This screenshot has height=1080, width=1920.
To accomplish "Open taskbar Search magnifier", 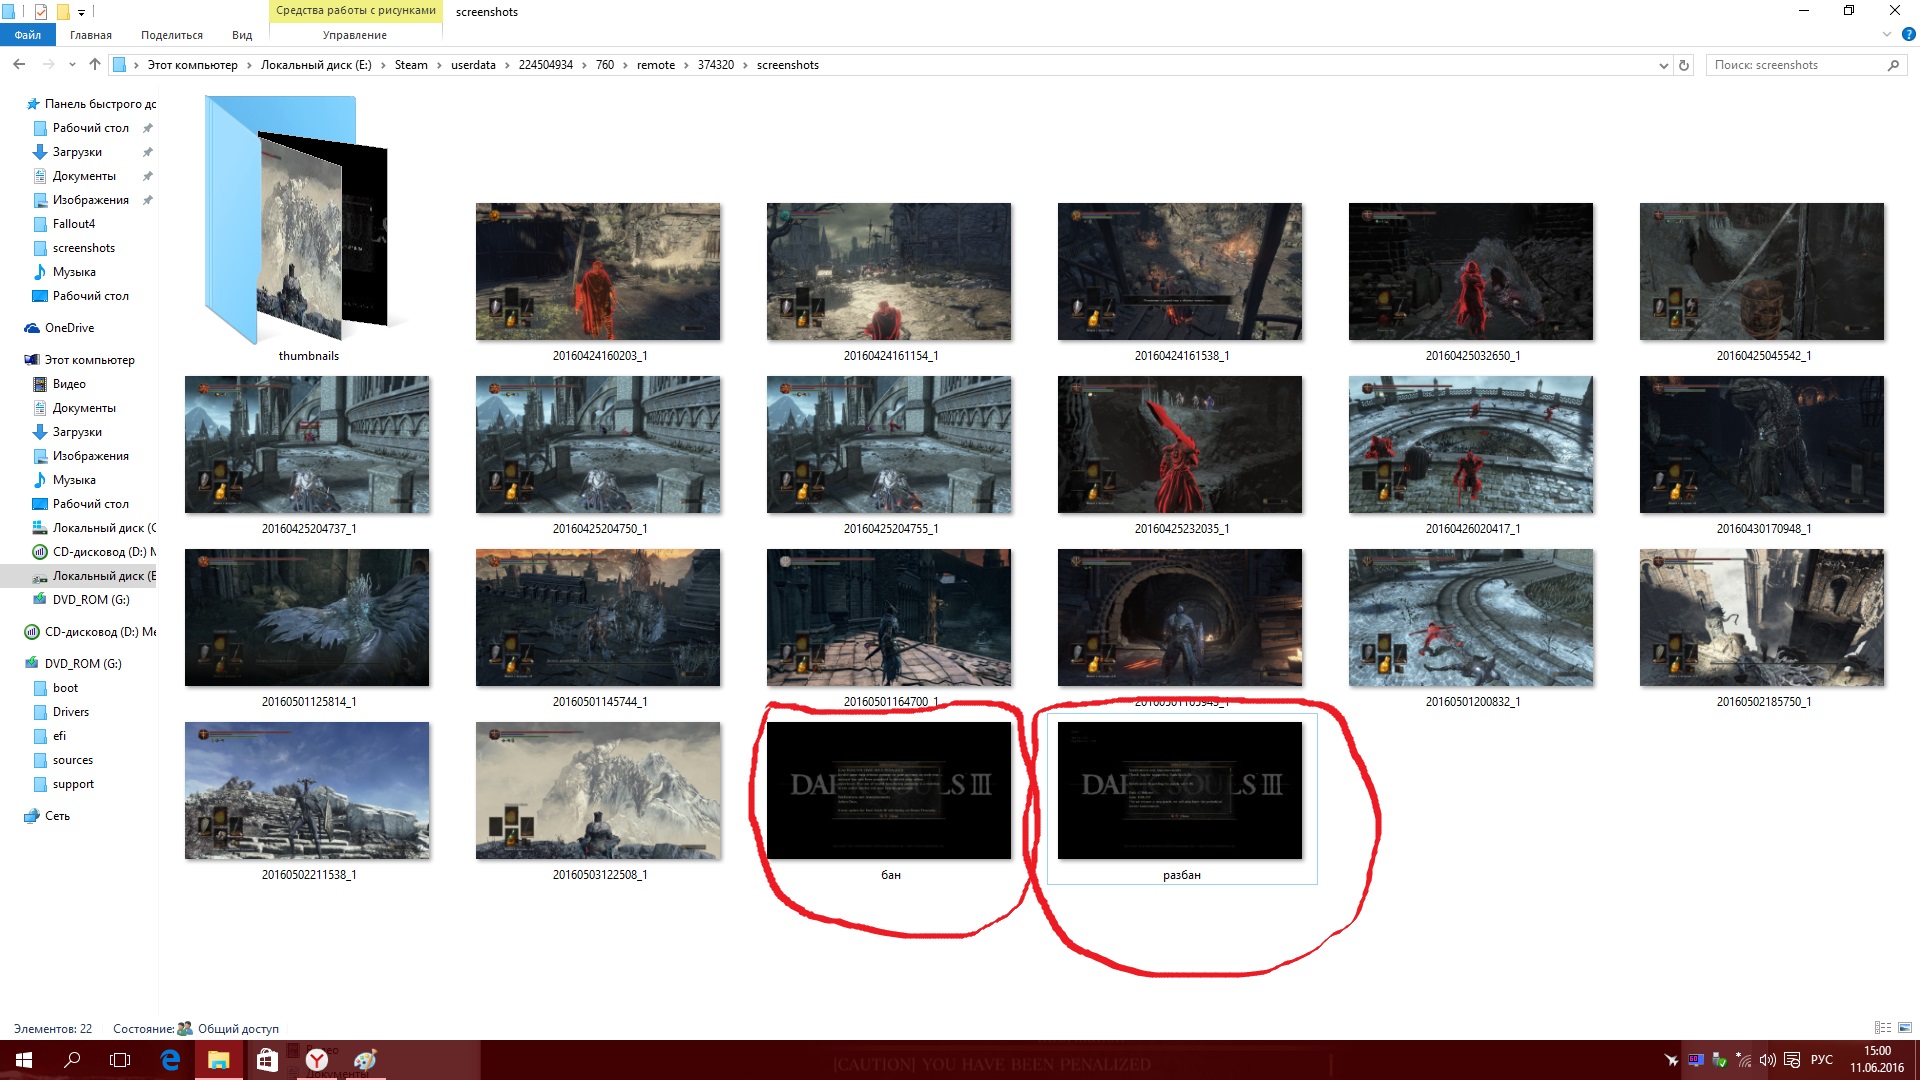I will 72,1060.
